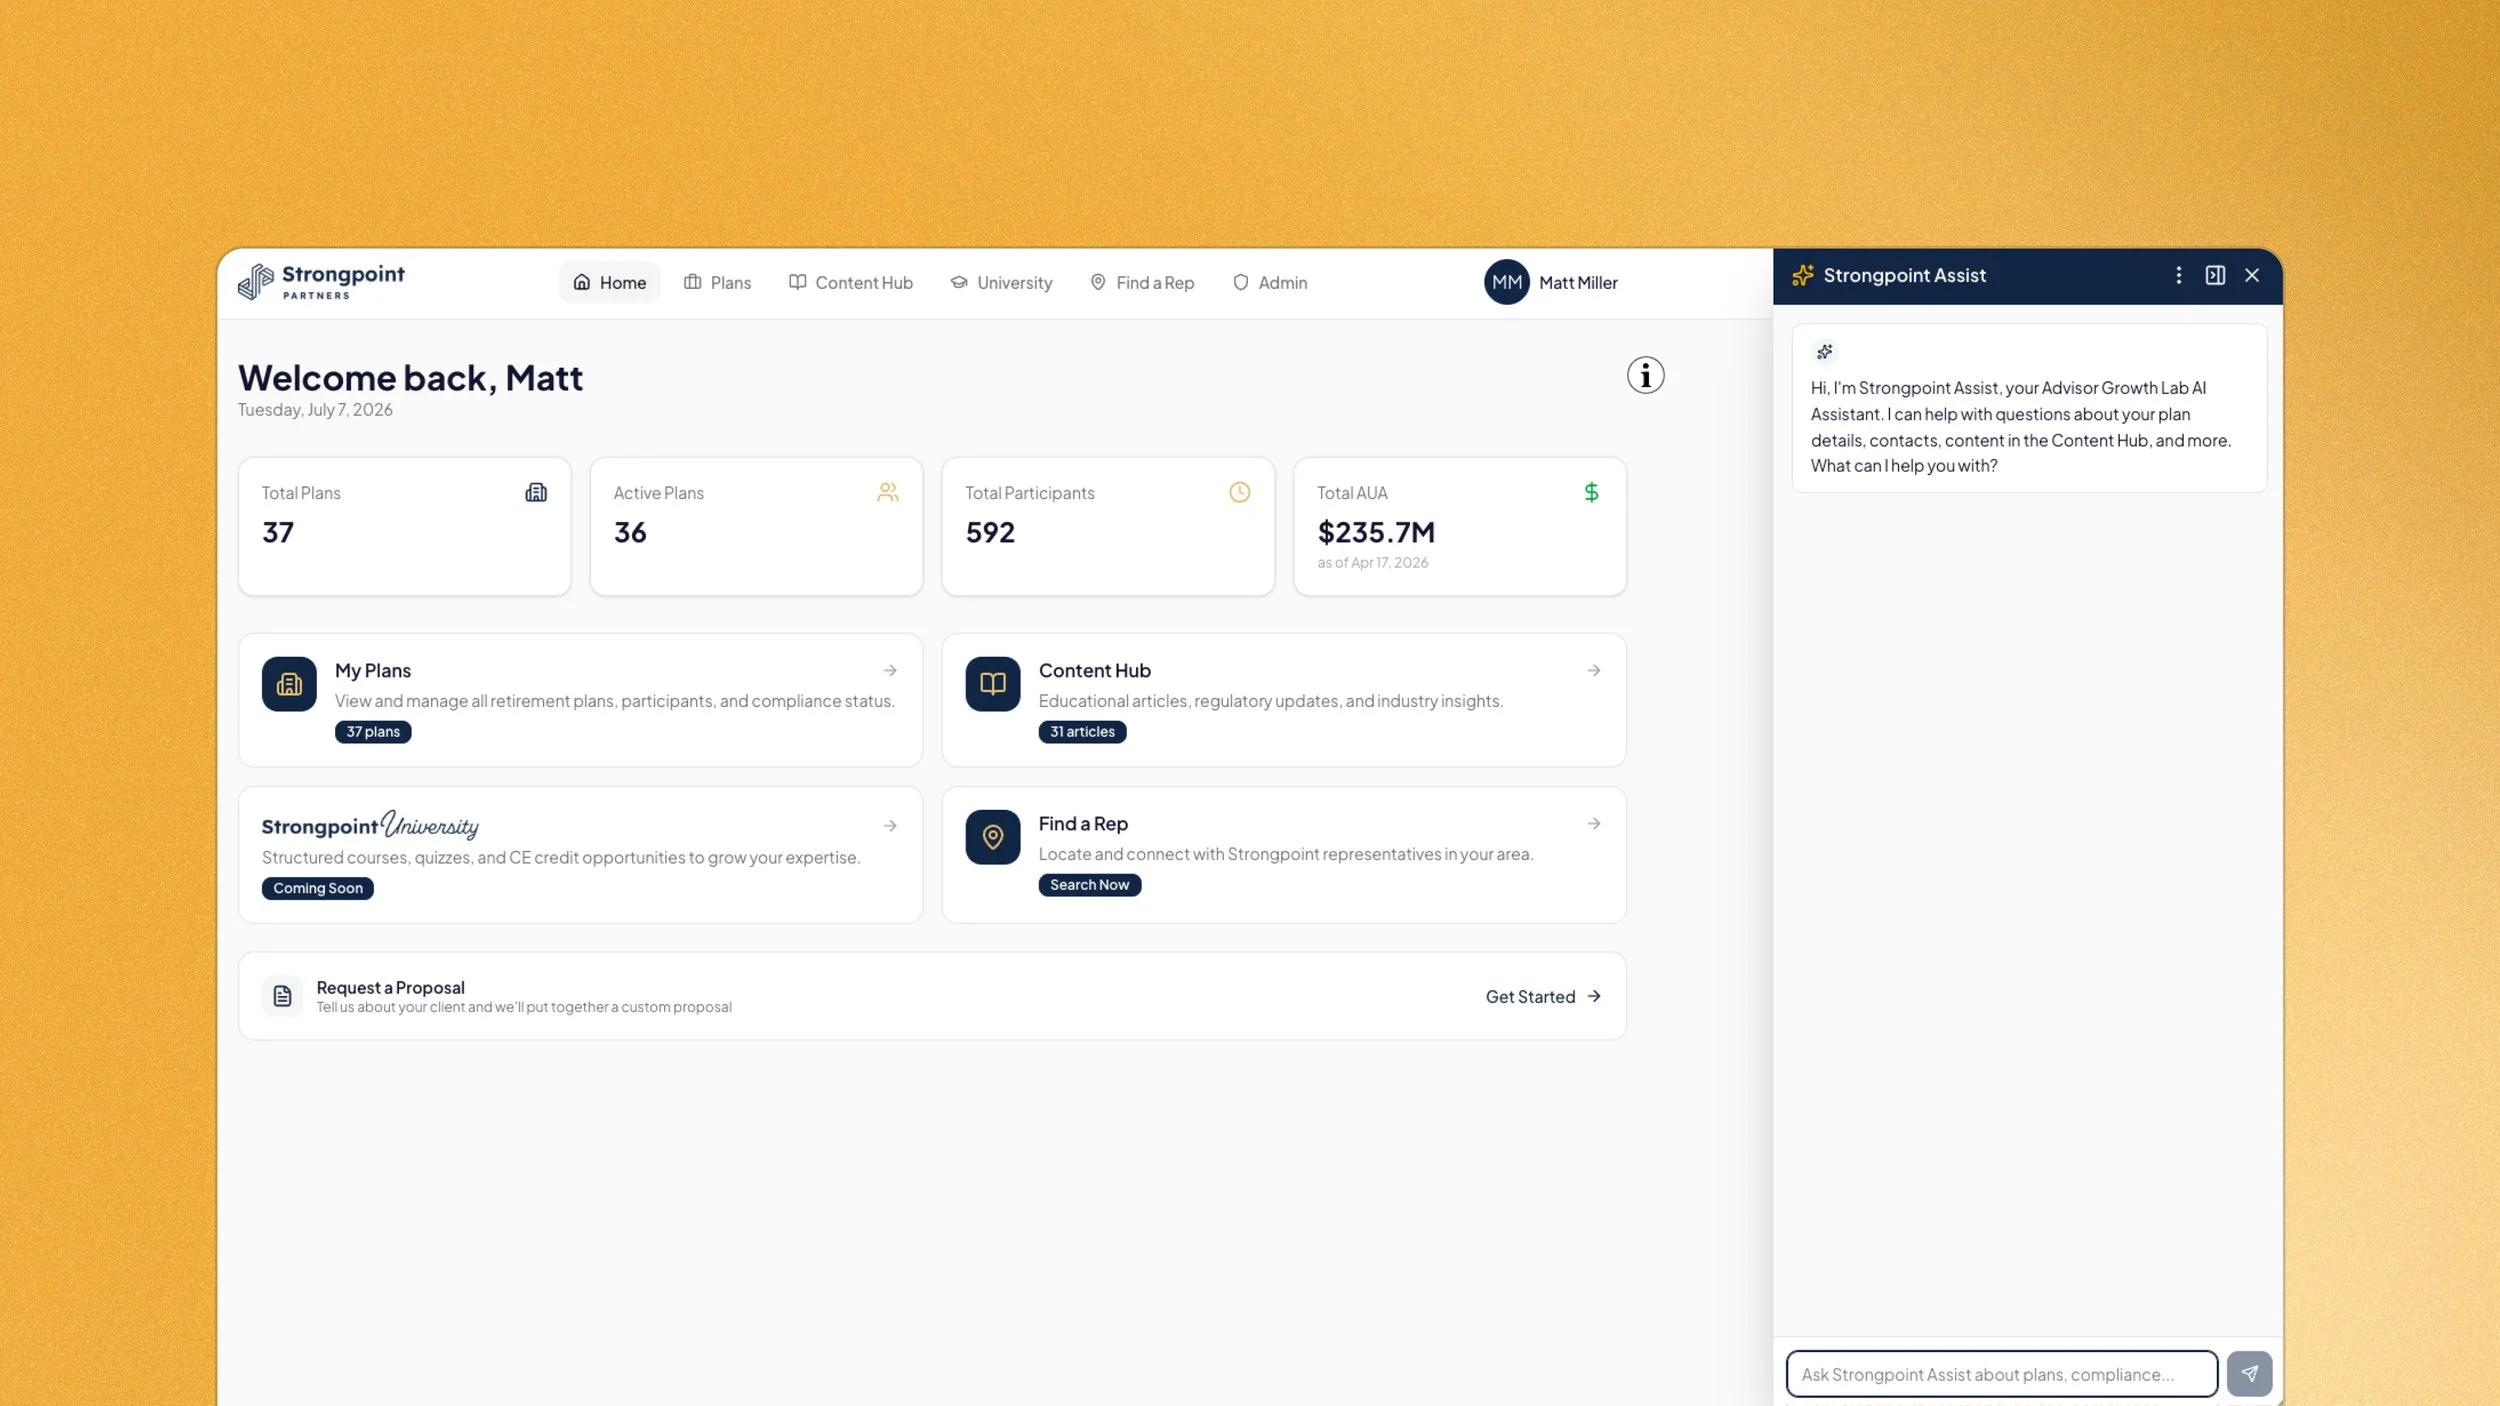Click the 37 plans badge
2500x1406 pixels.
[x=373, y=732]
